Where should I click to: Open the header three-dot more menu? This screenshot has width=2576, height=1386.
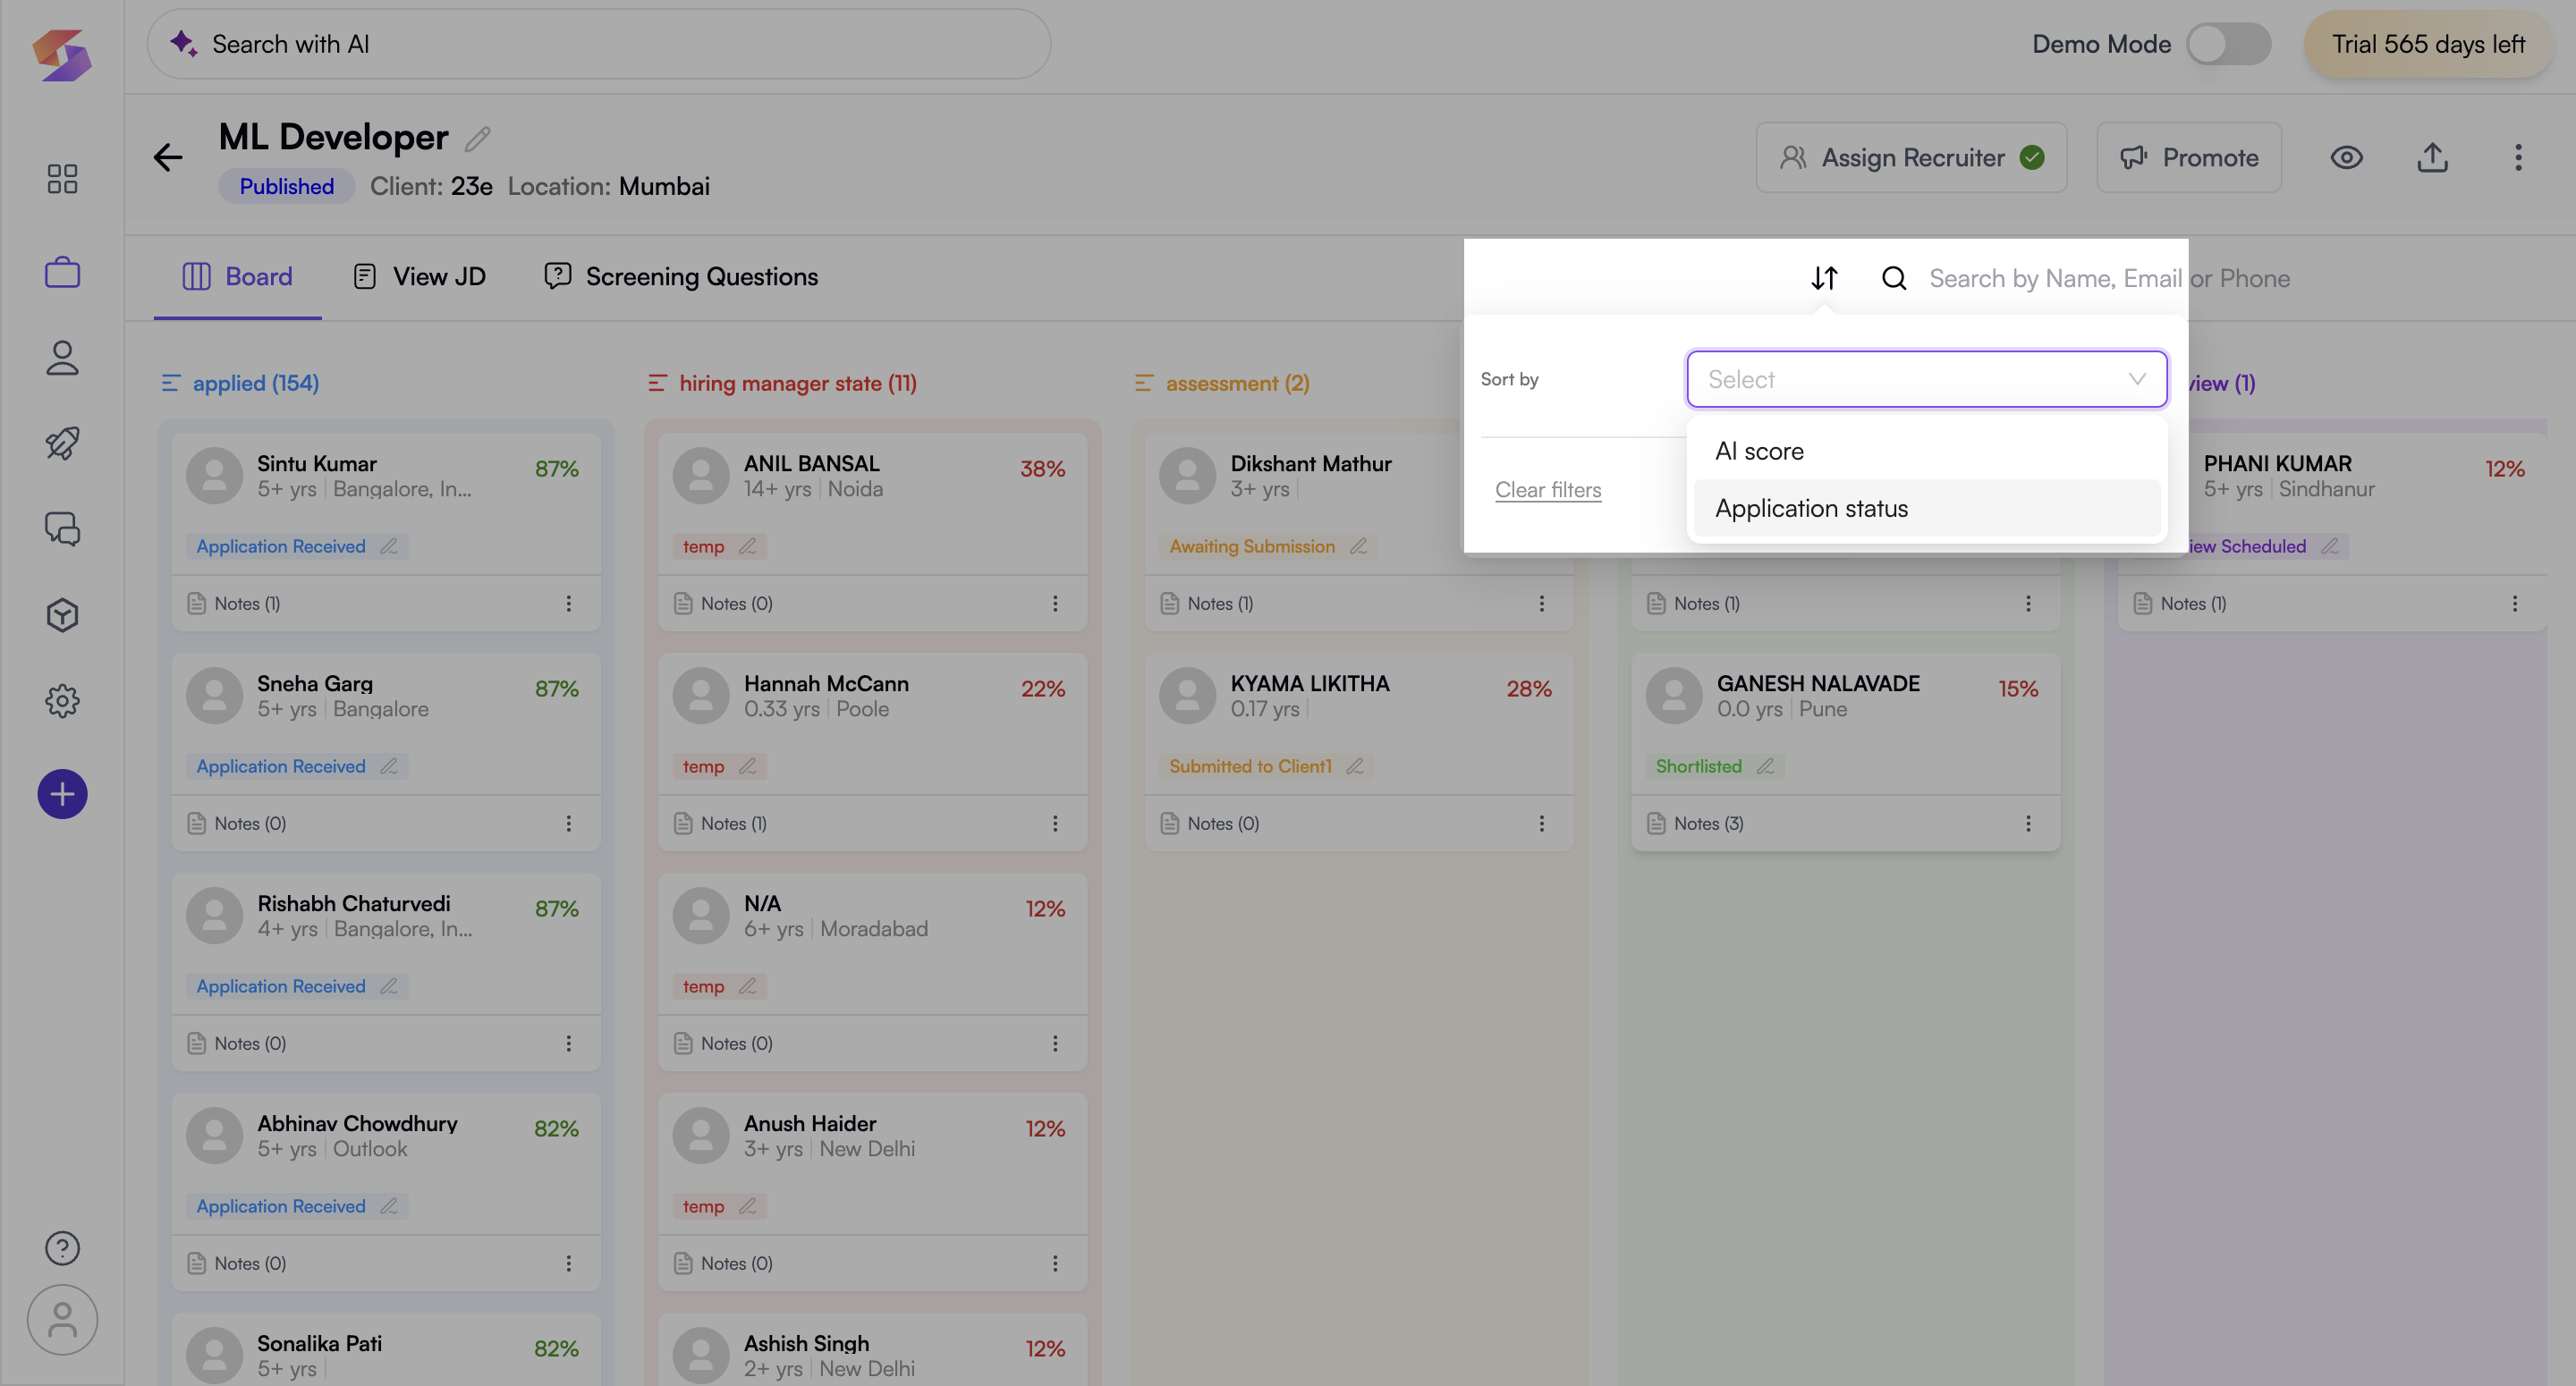[2518, 157]
